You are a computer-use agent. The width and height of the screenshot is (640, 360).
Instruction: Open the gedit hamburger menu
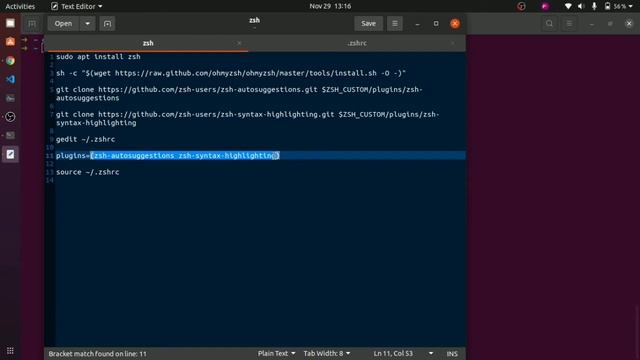click(x=395, y=24)
